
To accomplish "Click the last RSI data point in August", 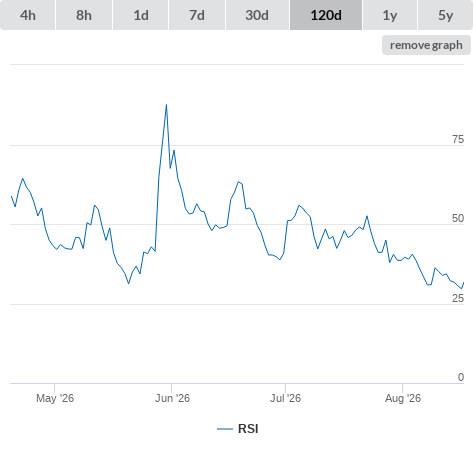I will pos(463,283).
